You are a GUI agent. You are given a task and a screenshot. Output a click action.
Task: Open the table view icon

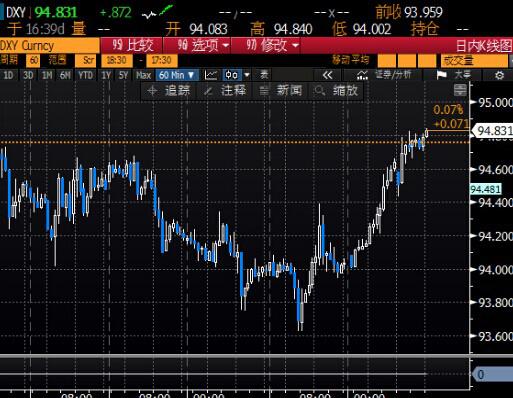click(x=264, y=75)
